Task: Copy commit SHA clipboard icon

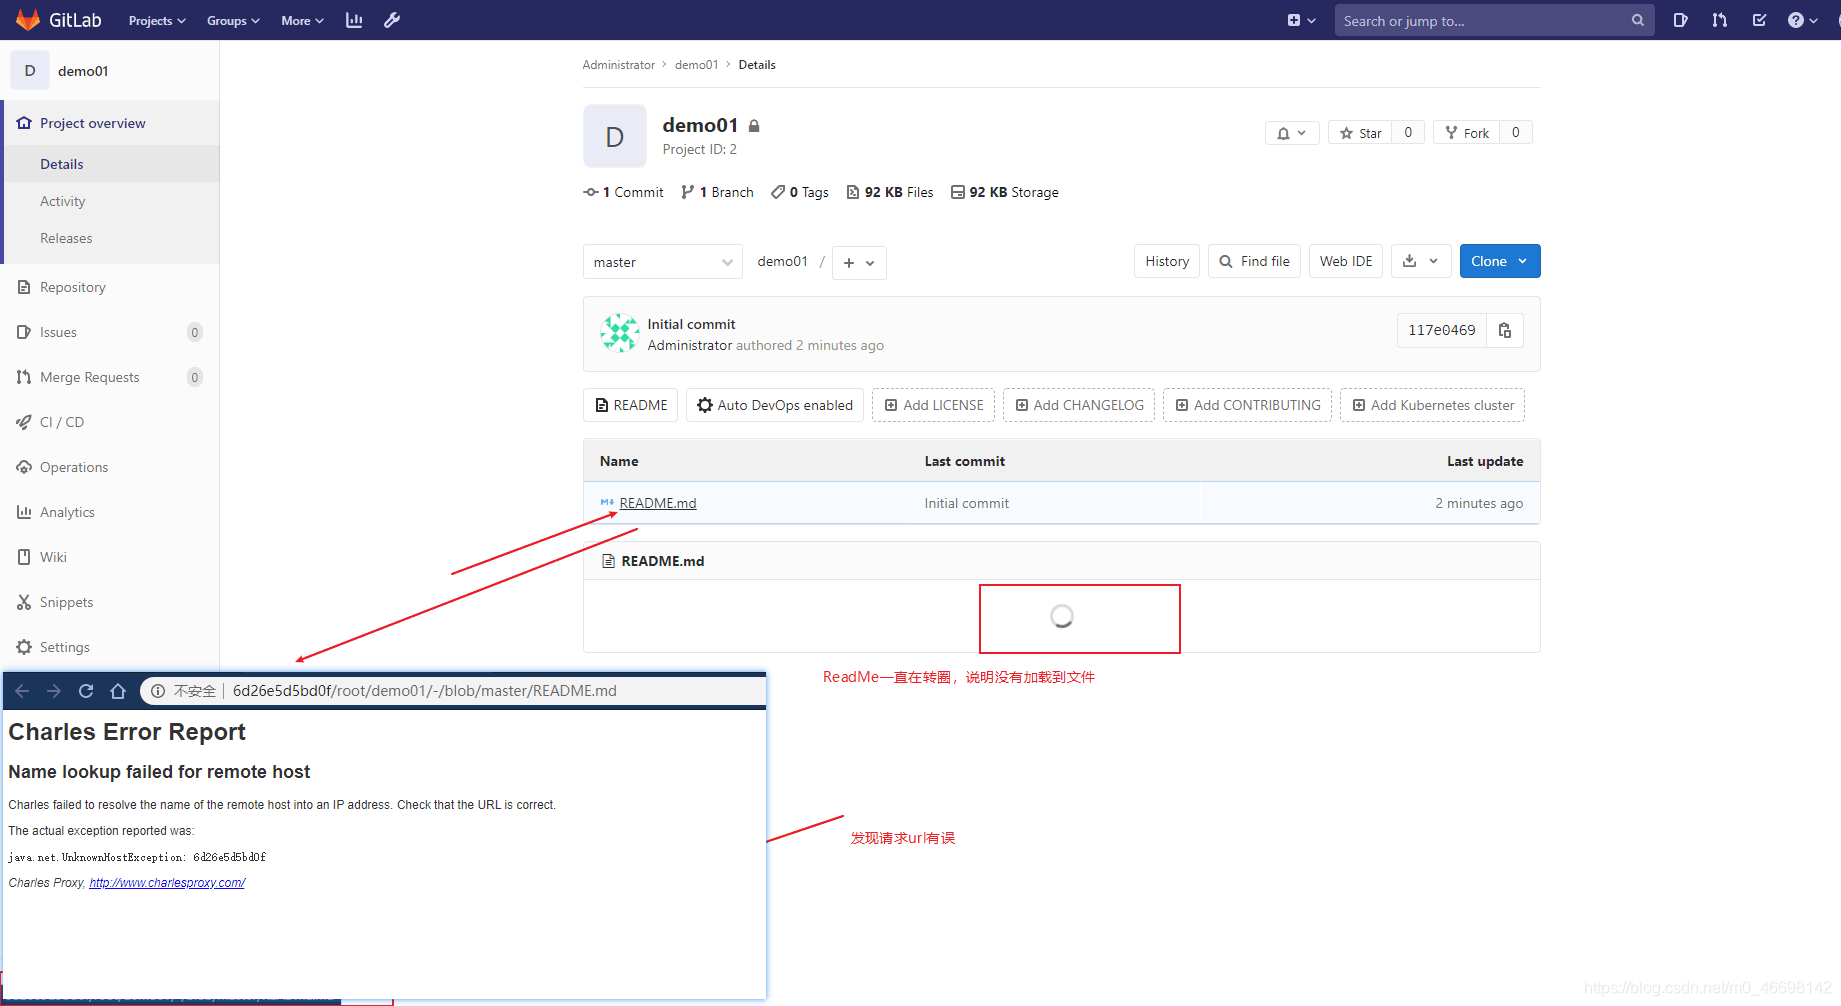Action: pos(1505,330)
